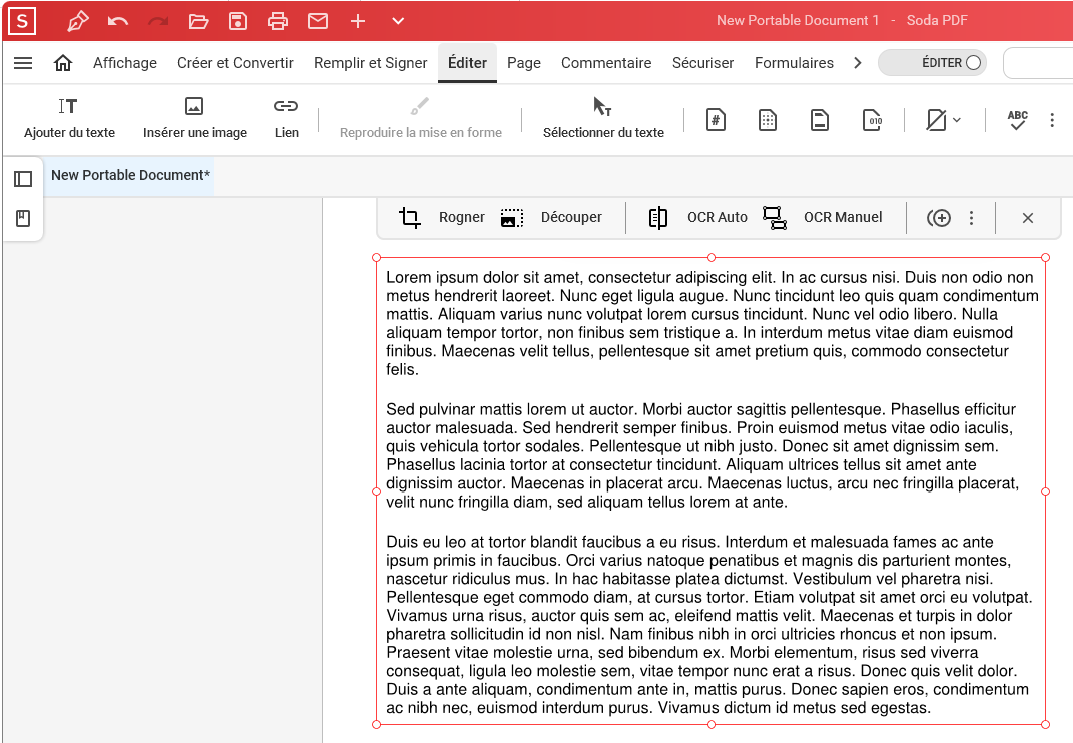The image size is (1073, 743).
Task: Expand the title bar chevron dropdown
Action: tap(398, 21)
